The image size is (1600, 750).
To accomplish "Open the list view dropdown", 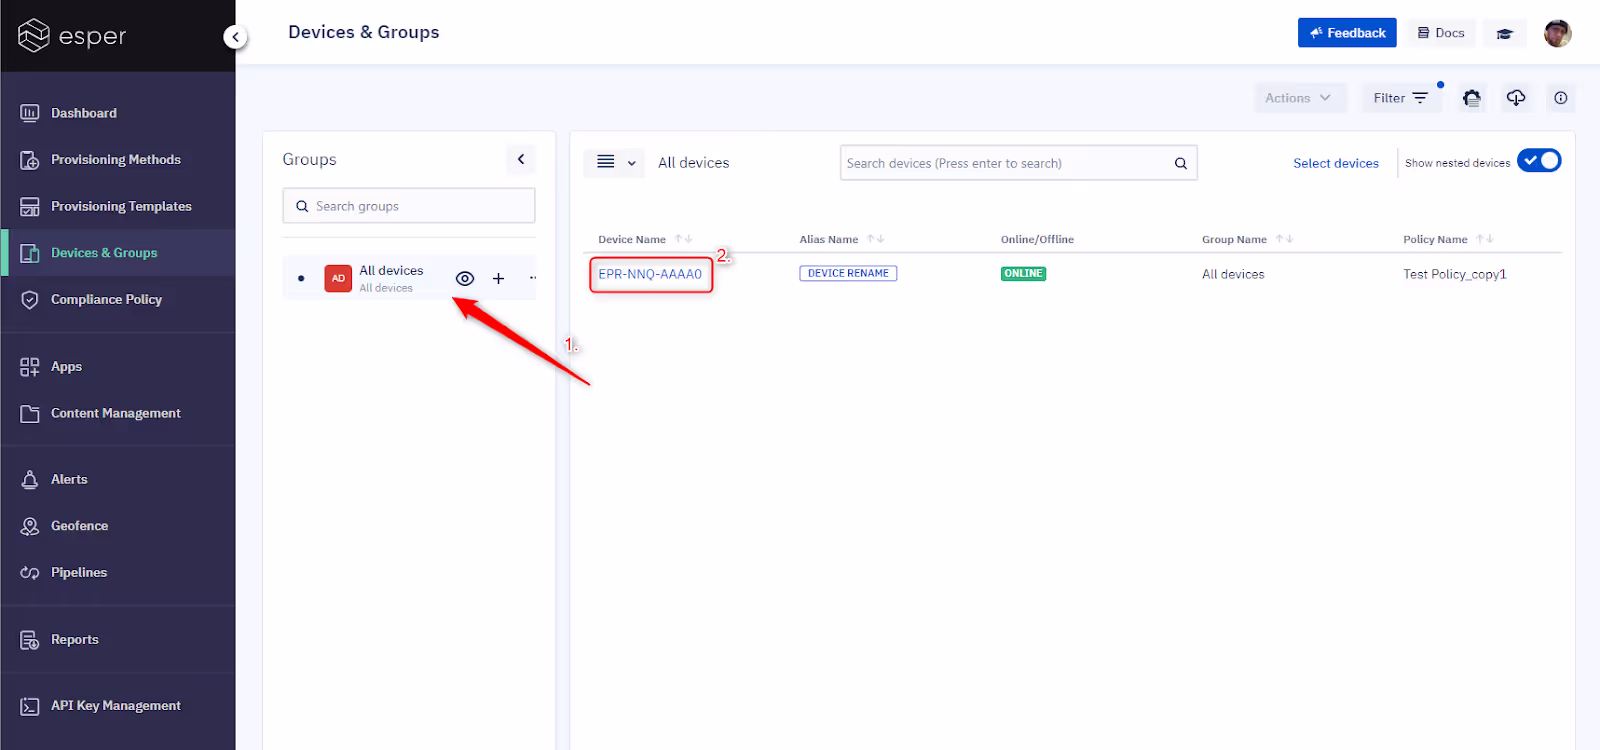I will [x=615, y=162].
